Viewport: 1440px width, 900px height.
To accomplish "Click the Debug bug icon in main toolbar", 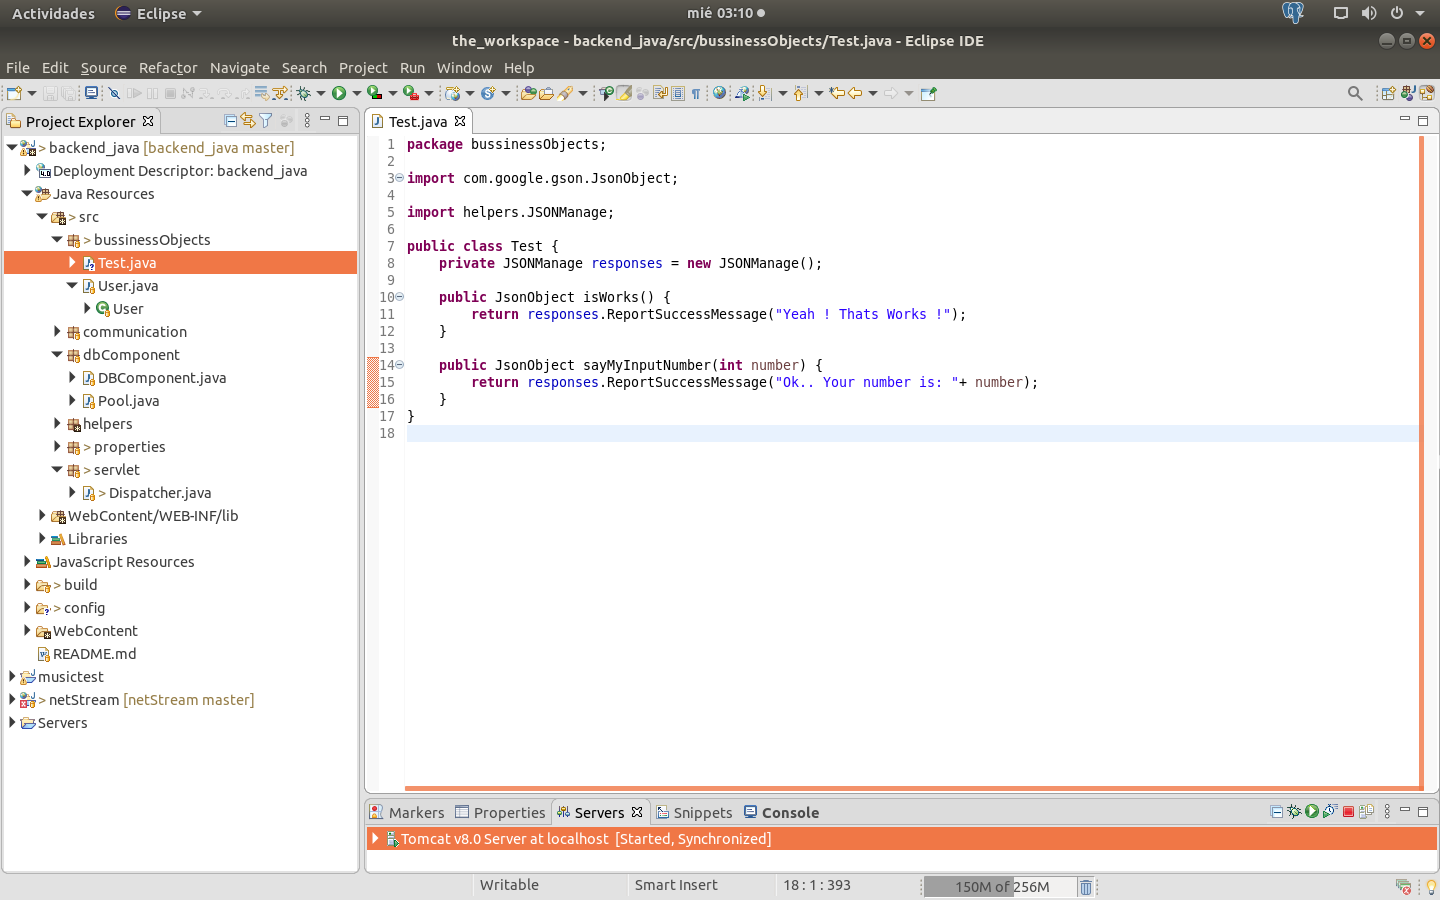I will 303,93.
